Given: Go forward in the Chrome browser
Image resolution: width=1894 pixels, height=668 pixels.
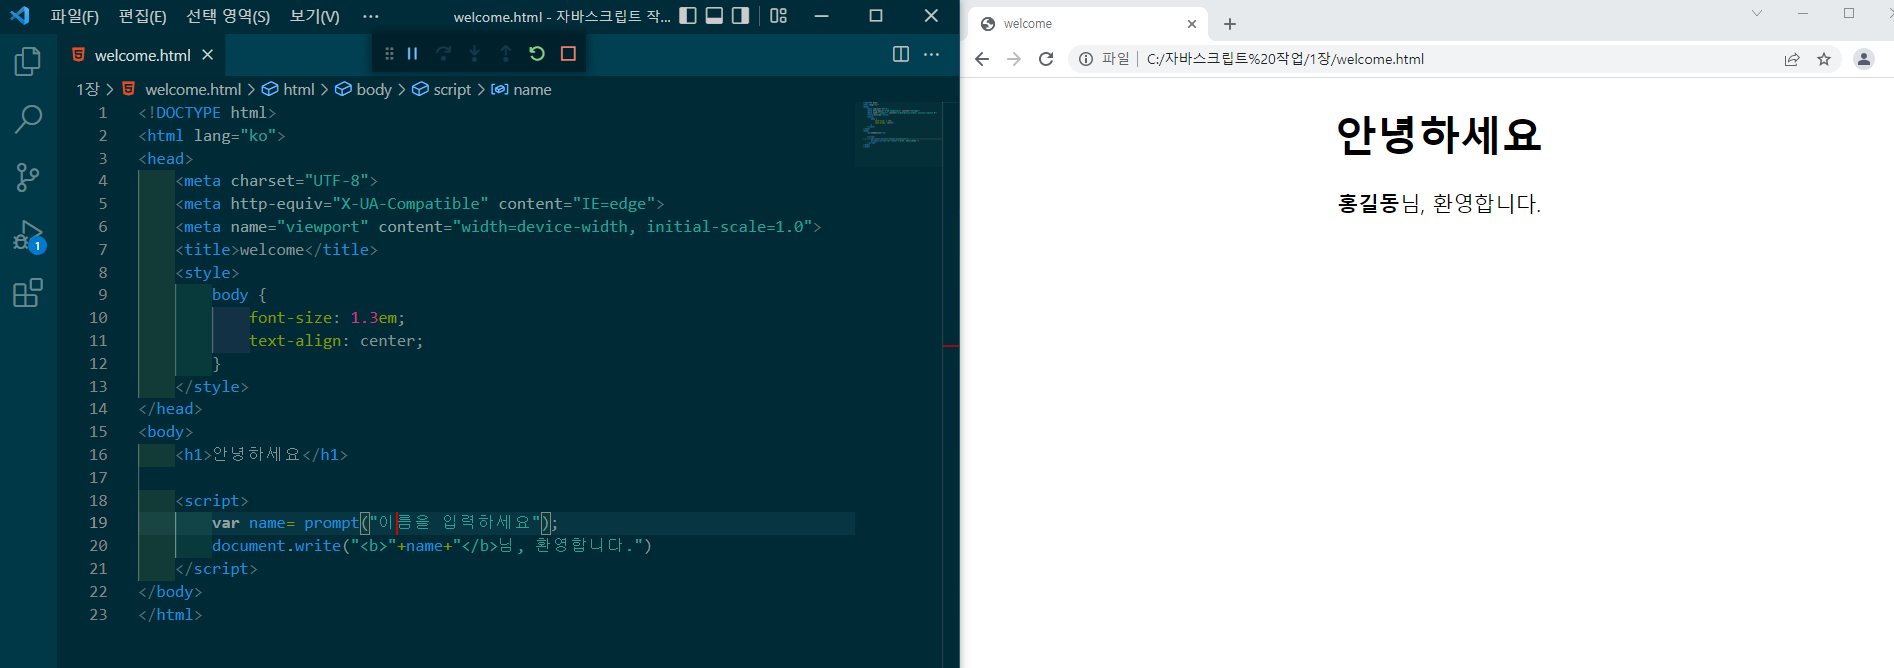Looking at the screenshot, I should coord(1014,59).
